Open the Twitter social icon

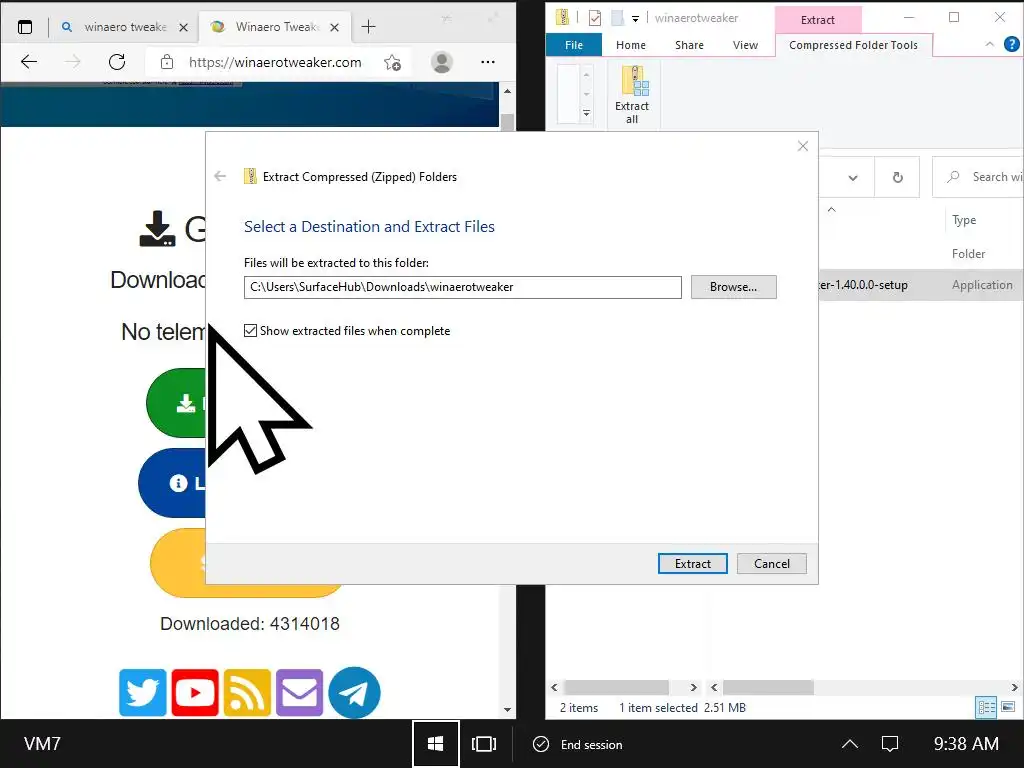(143, 692)
